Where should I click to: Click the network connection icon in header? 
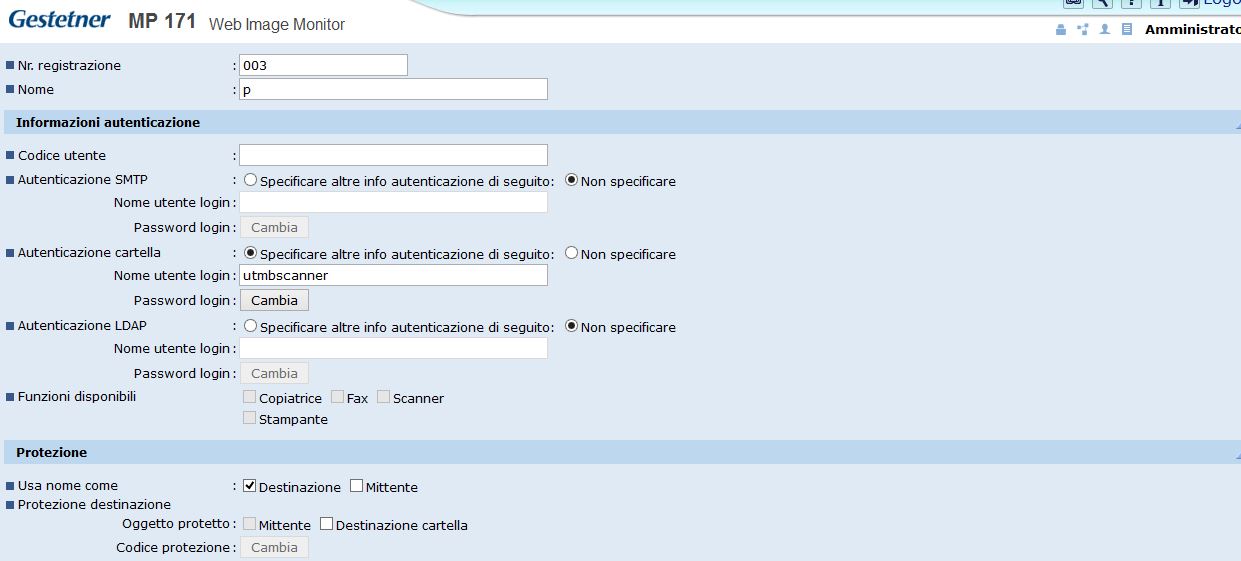tap(1083, 29)
